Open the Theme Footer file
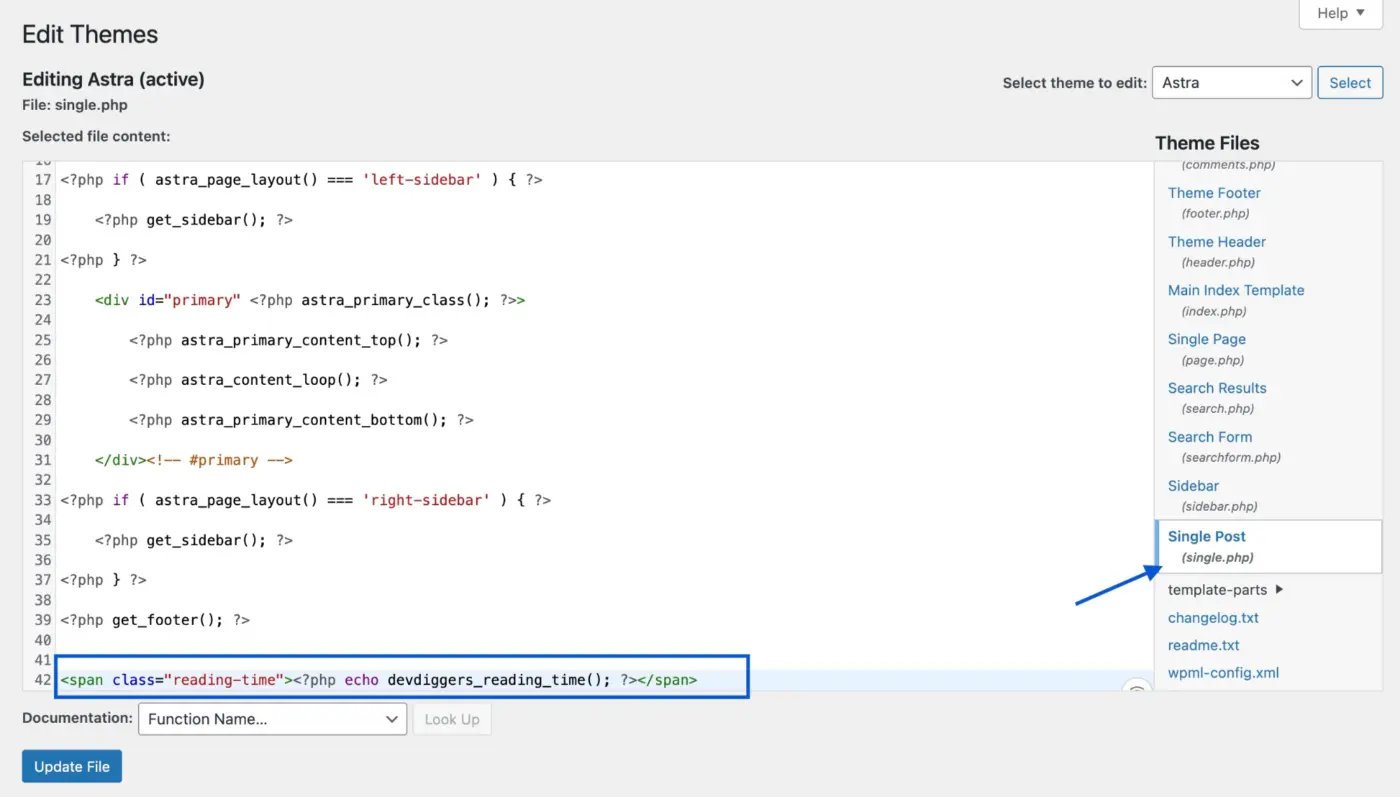The width and height of the screenshot is (1400, 797). click(1214, 193)
